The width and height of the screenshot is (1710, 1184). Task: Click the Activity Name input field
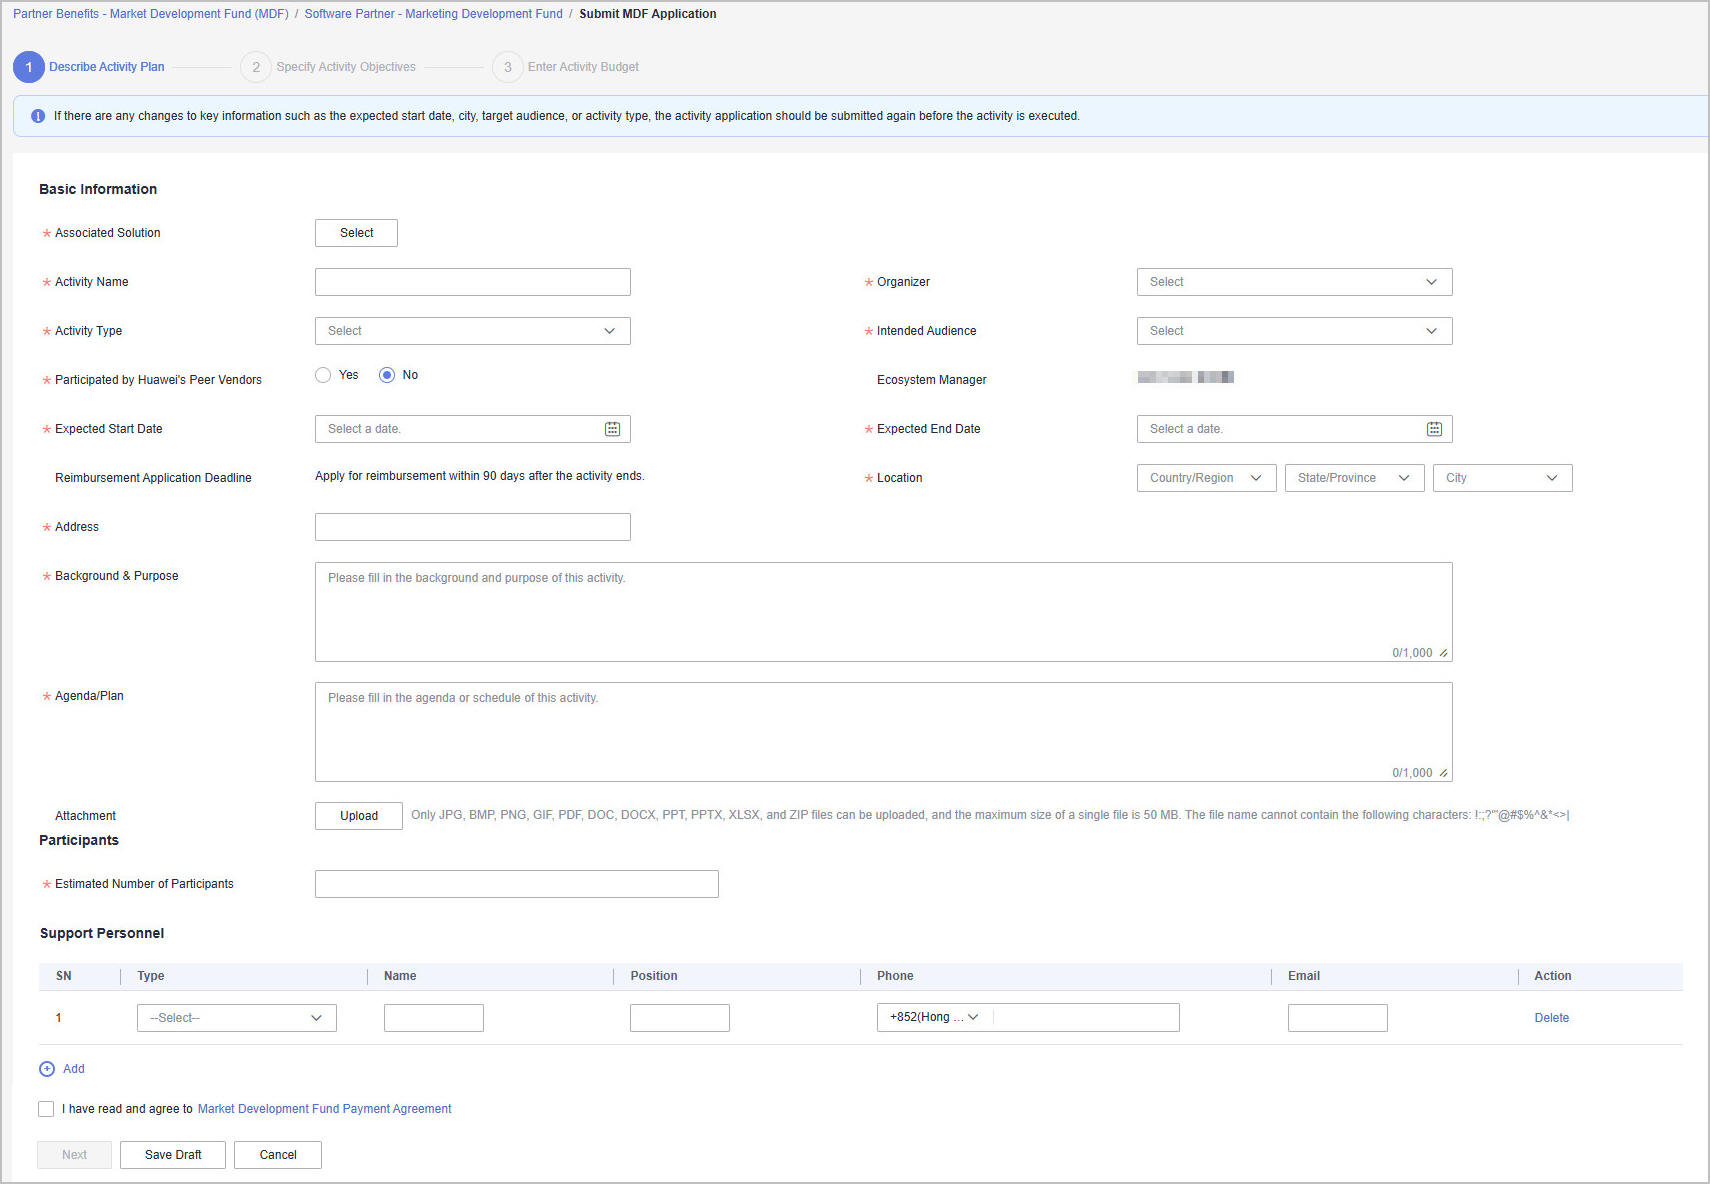coord(472,282)
